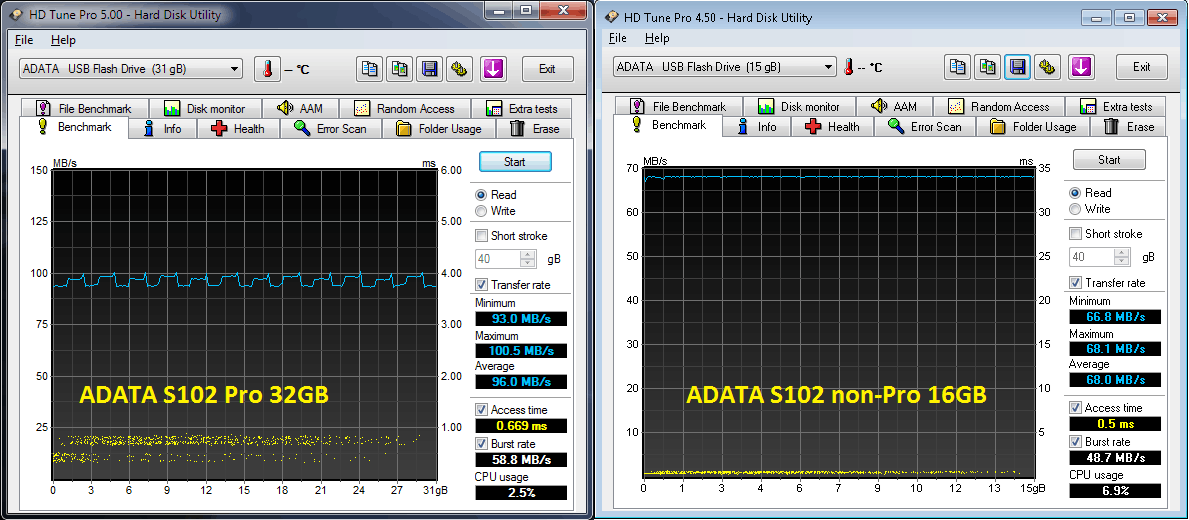Copy screenshot to clipboard icon in HD Tune Pro 5.00
The width and height of the screenshot is (1189, 520).
coord(400,69)
